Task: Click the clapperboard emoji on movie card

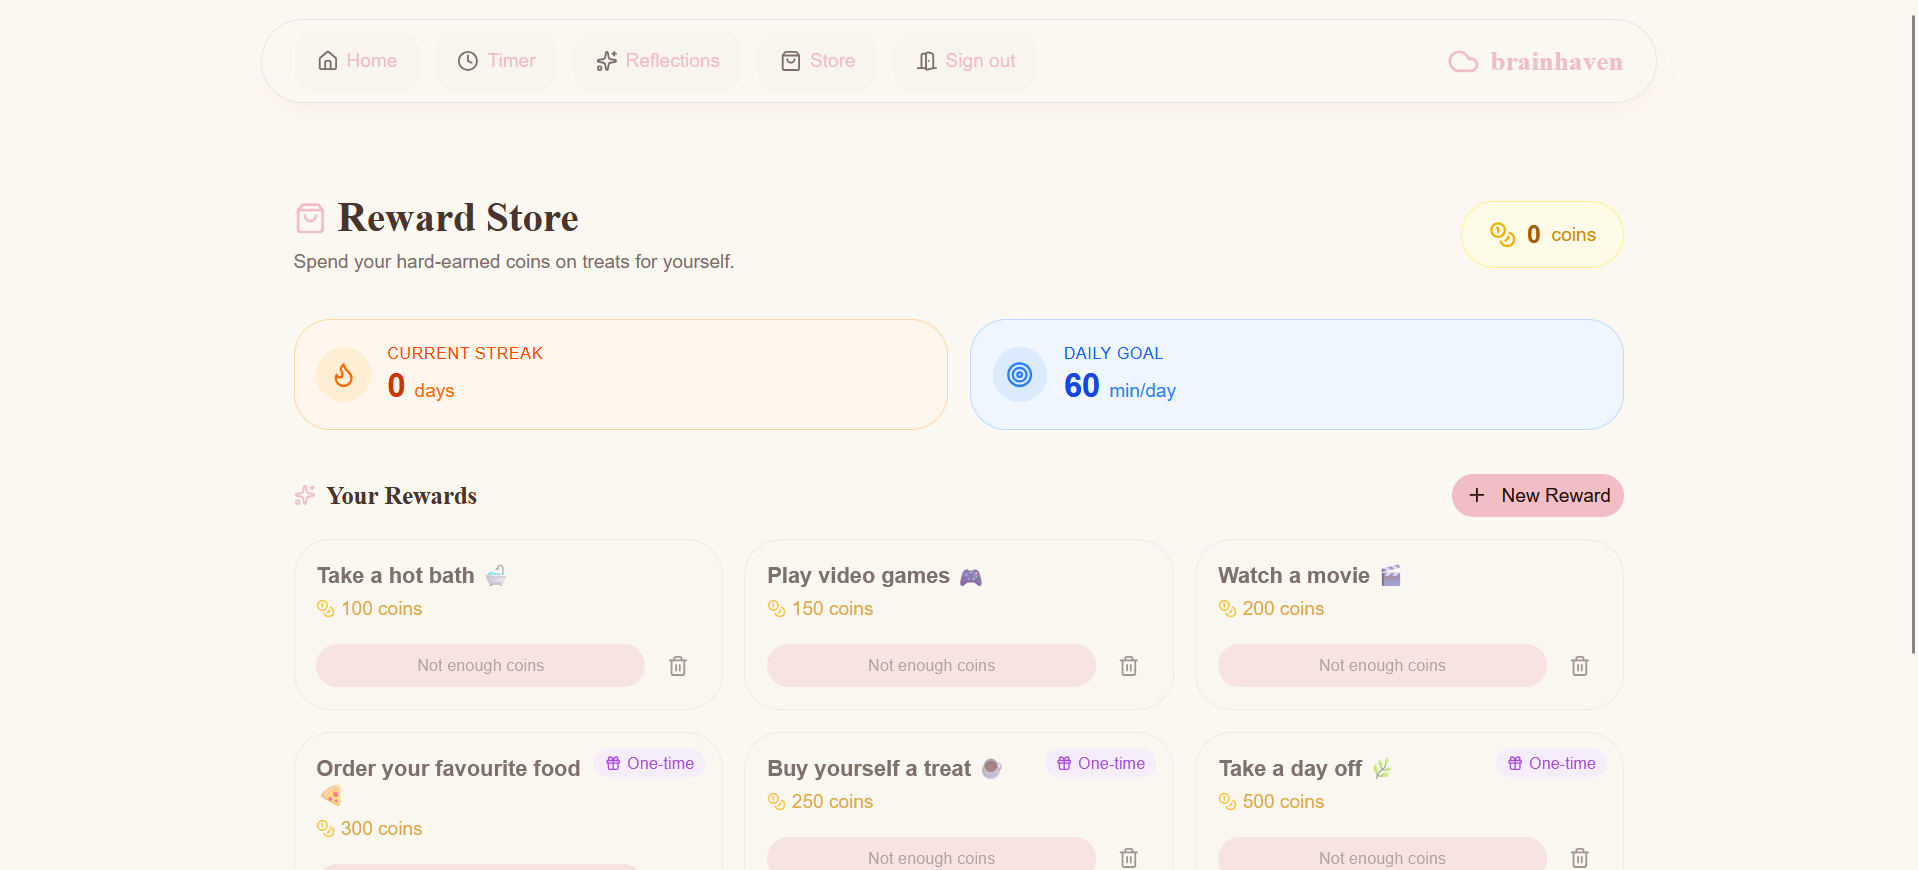Action: tap(1391, 575)
